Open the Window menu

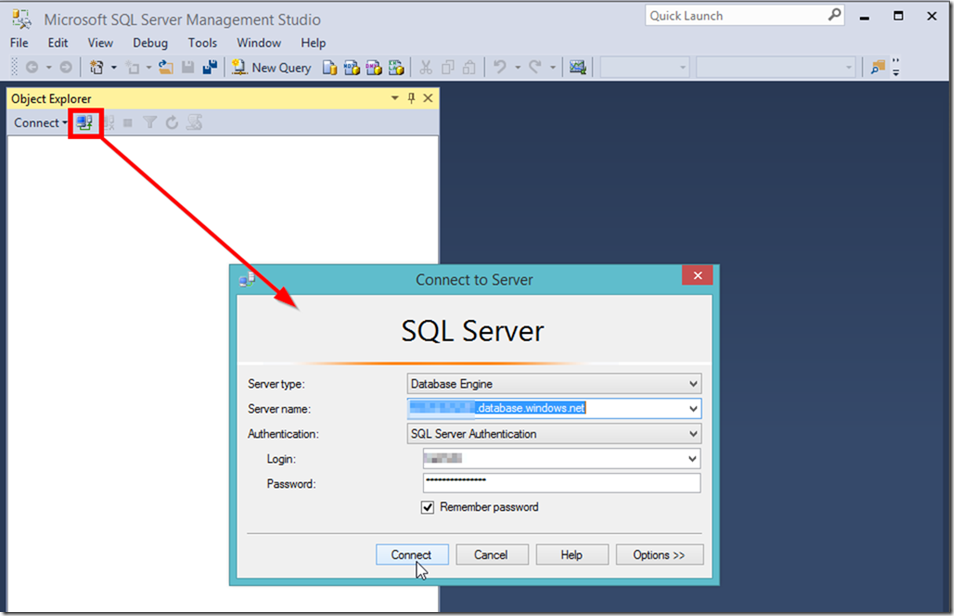(259, 43)
